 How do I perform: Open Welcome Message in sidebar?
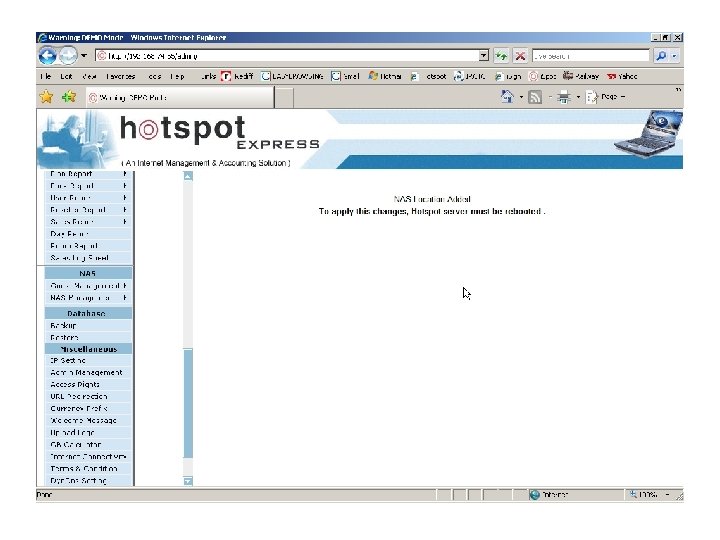[84, 420]
